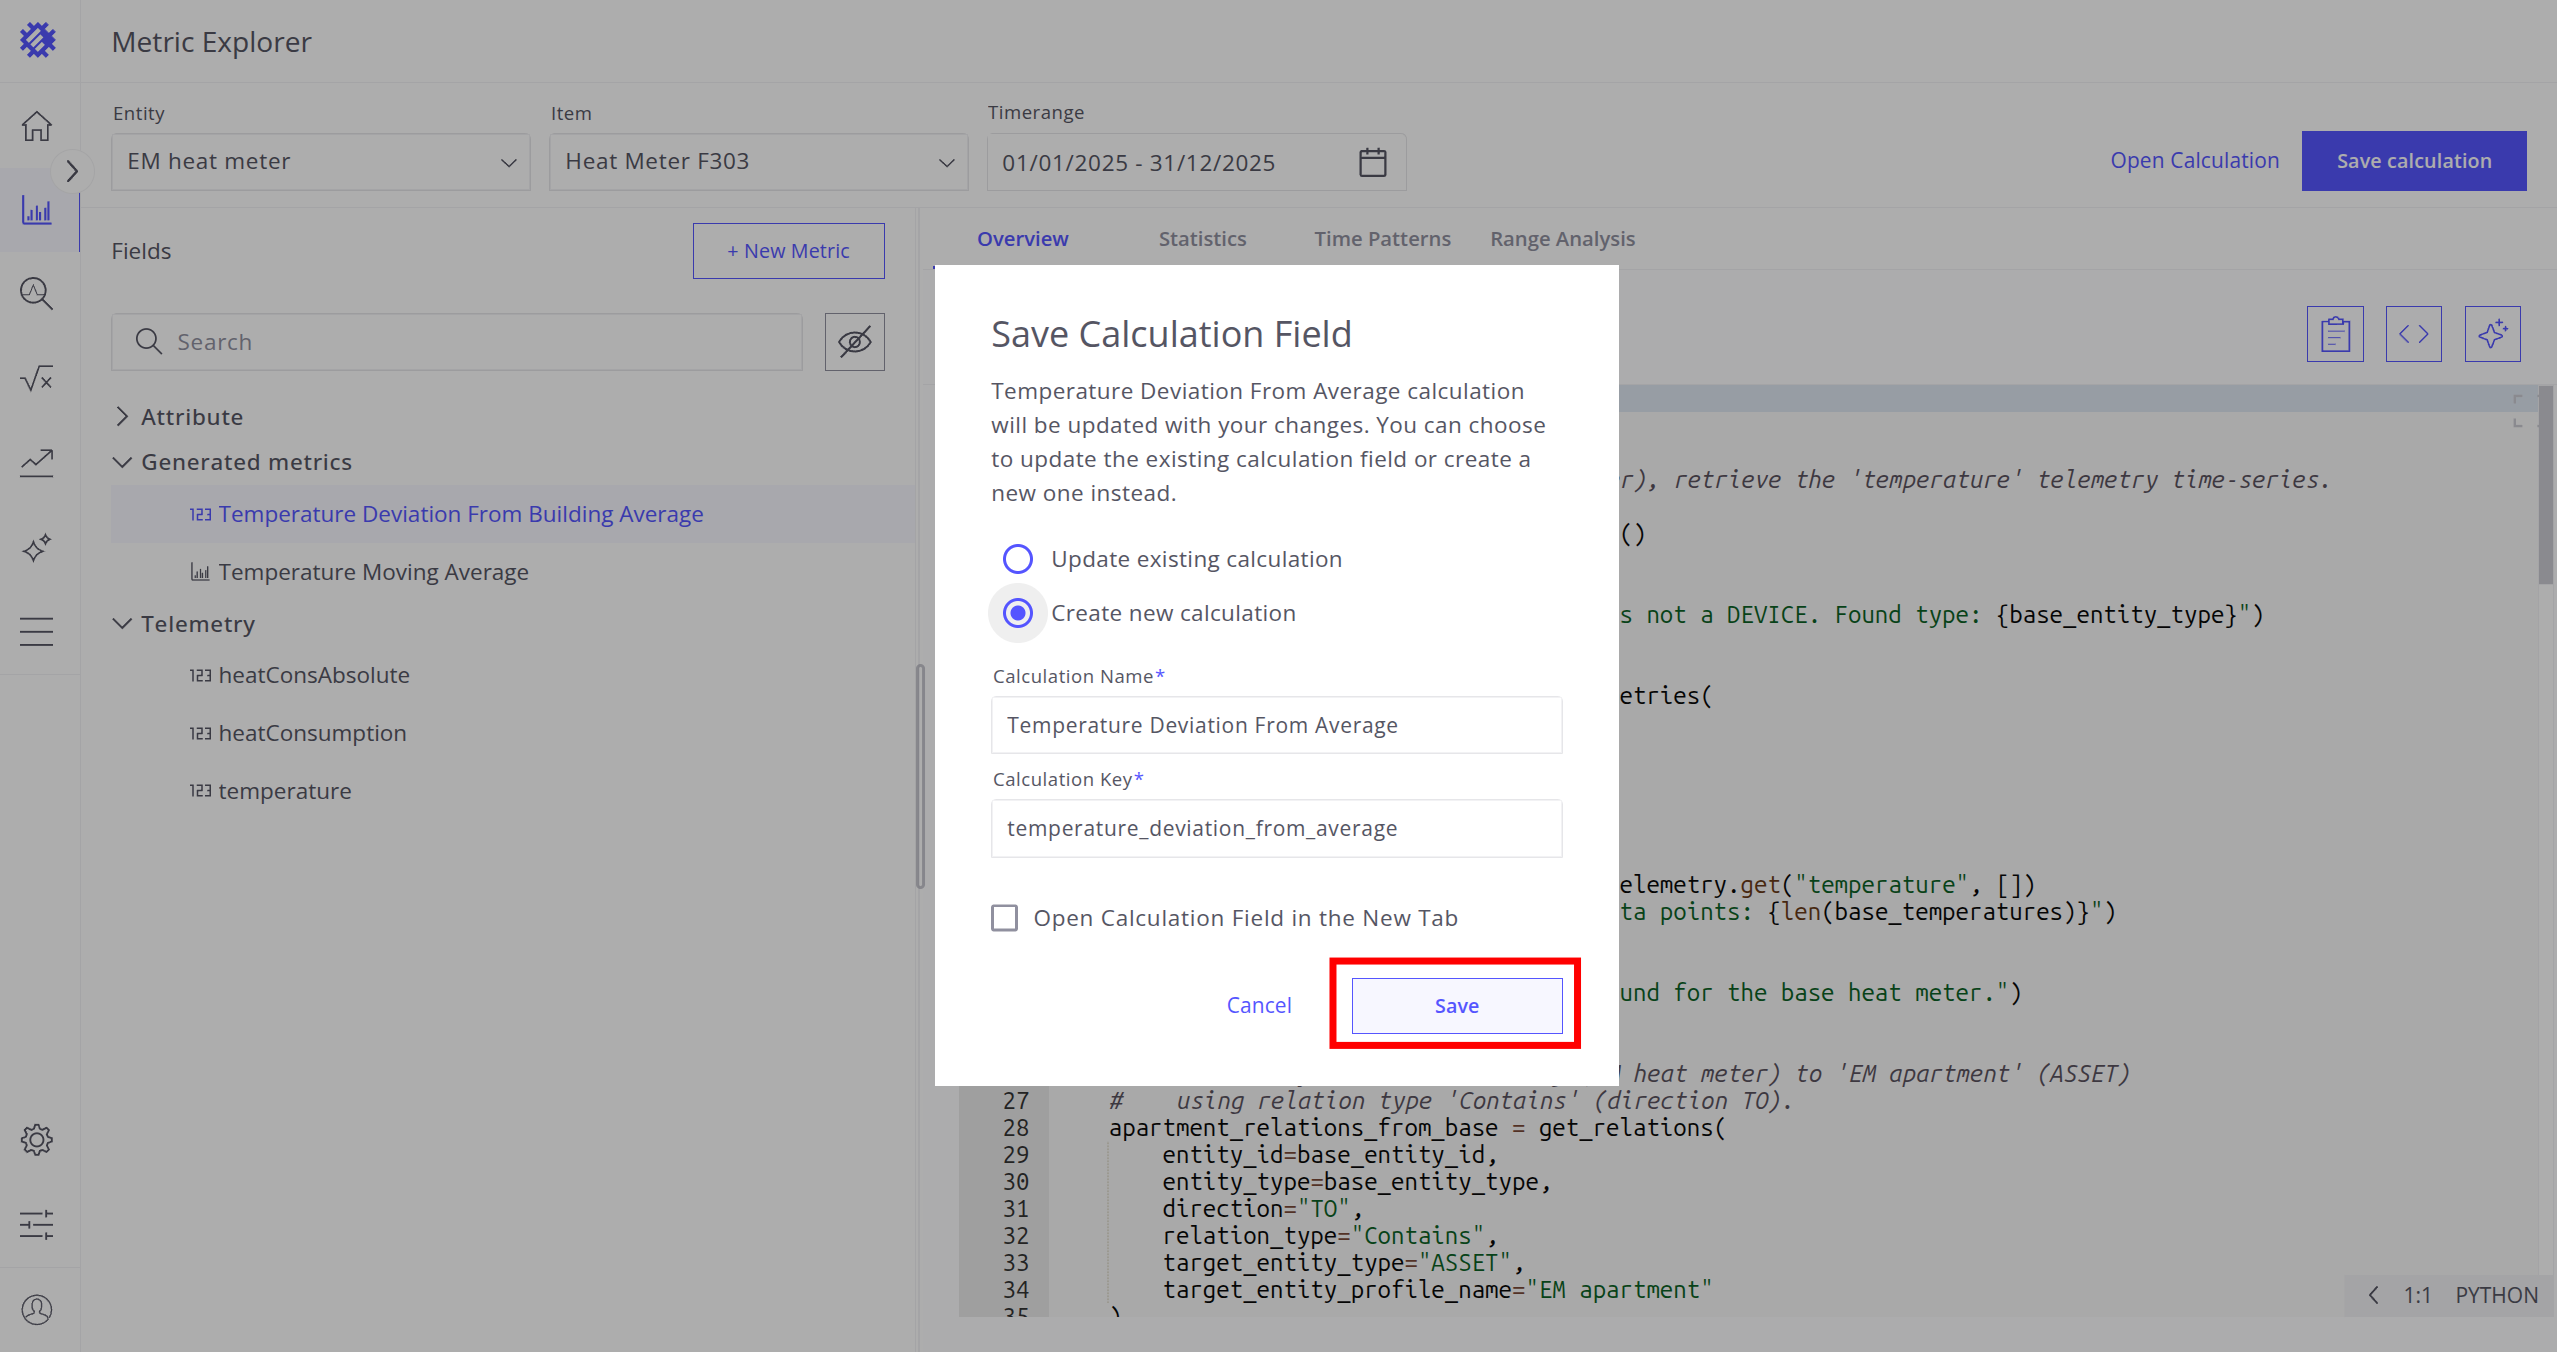The width and height of the screenshot is (2557, 1352).
Task: Expand the Attribute tree section
Action: pyautogui.click(x=122, y=417)
